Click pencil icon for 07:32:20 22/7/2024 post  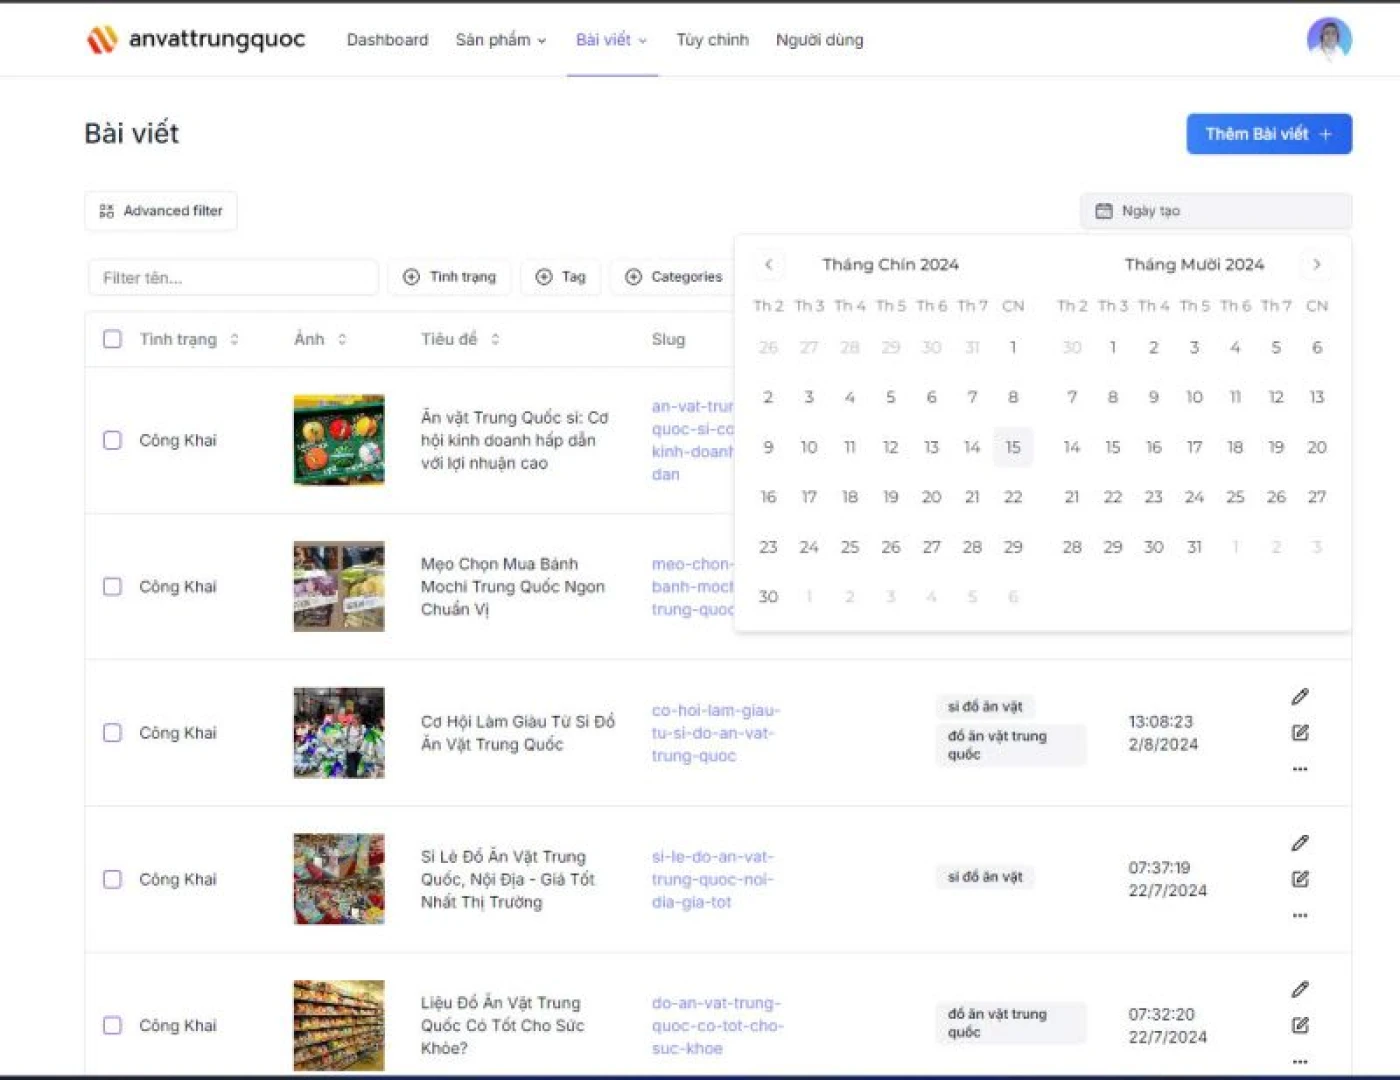point(1300,989)
